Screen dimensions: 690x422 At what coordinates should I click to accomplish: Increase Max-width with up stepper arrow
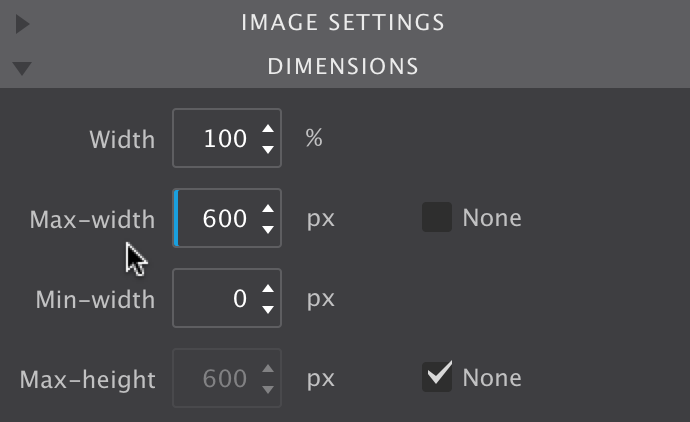(x=267, y=208)
